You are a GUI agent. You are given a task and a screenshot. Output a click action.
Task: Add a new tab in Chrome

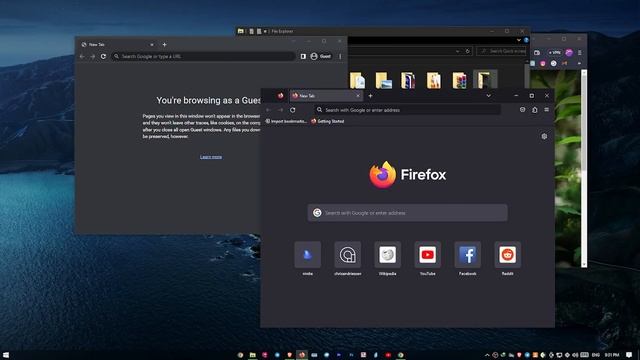(164, 44)
